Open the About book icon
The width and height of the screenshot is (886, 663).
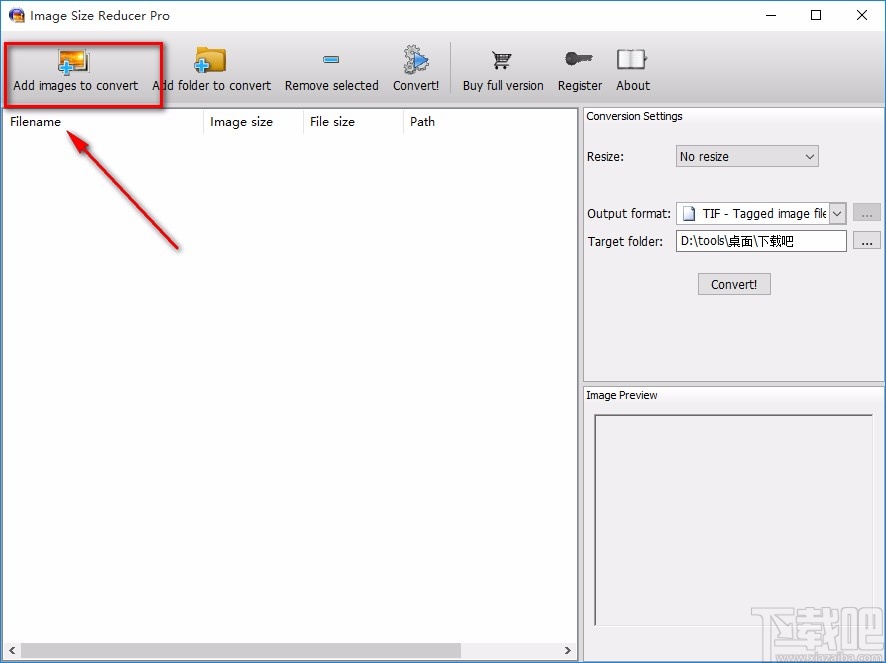(632, 59)
